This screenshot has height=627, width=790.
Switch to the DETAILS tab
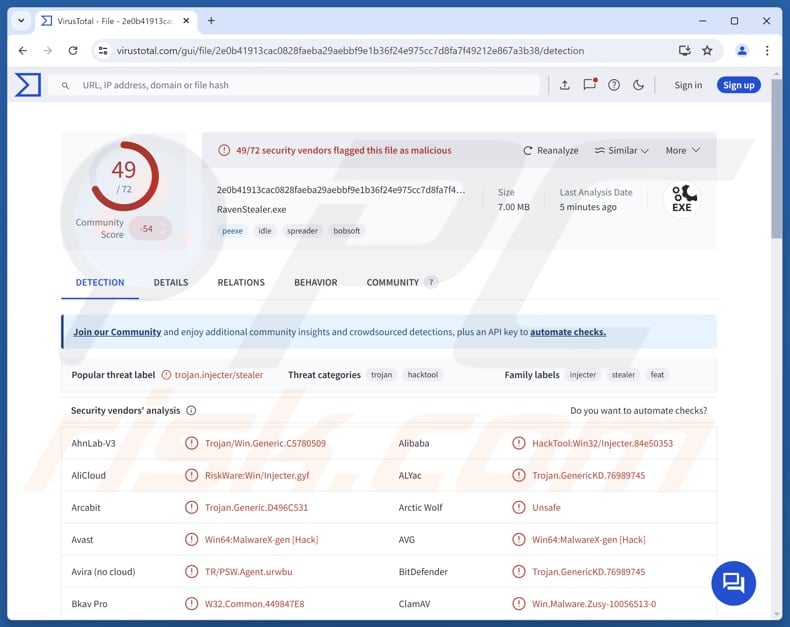click(171, 282)
